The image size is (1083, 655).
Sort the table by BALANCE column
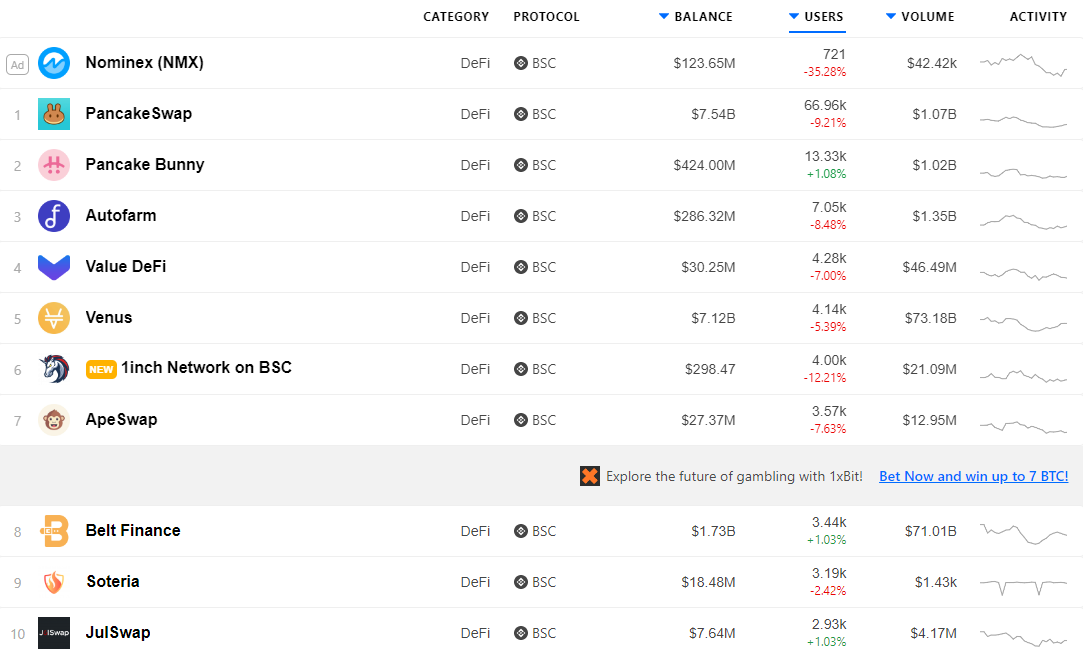[x=696, y=17]
